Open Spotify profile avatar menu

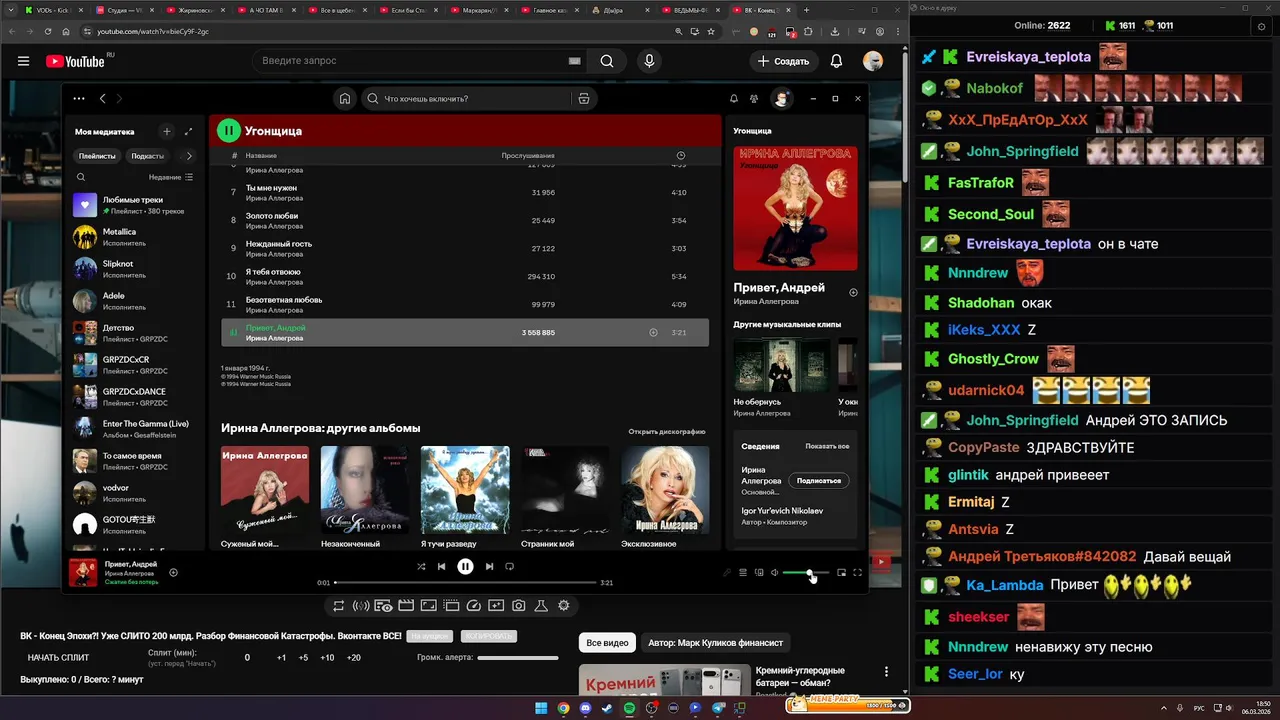click(x=782, y=99)
